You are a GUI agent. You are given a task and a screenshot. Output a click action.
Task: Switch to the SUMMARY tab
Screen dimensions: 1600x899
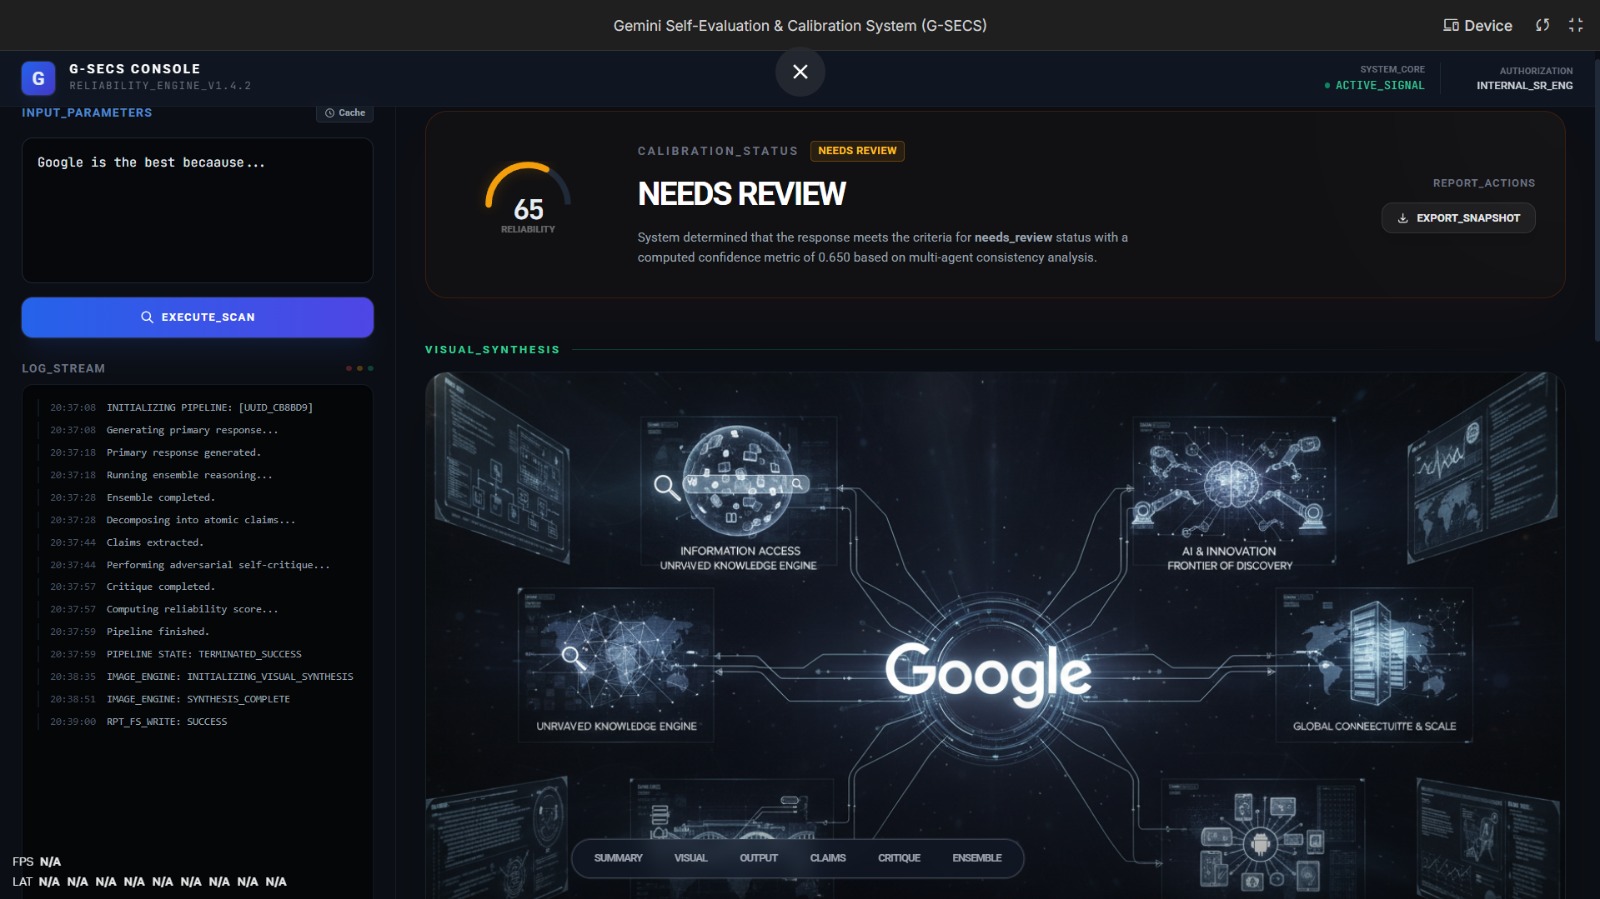(618, 858)
